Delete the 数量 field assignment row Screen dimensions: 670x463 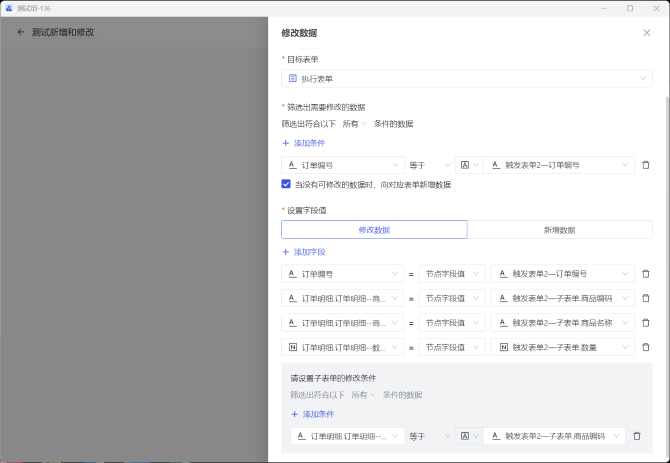(x=645, y=347)
